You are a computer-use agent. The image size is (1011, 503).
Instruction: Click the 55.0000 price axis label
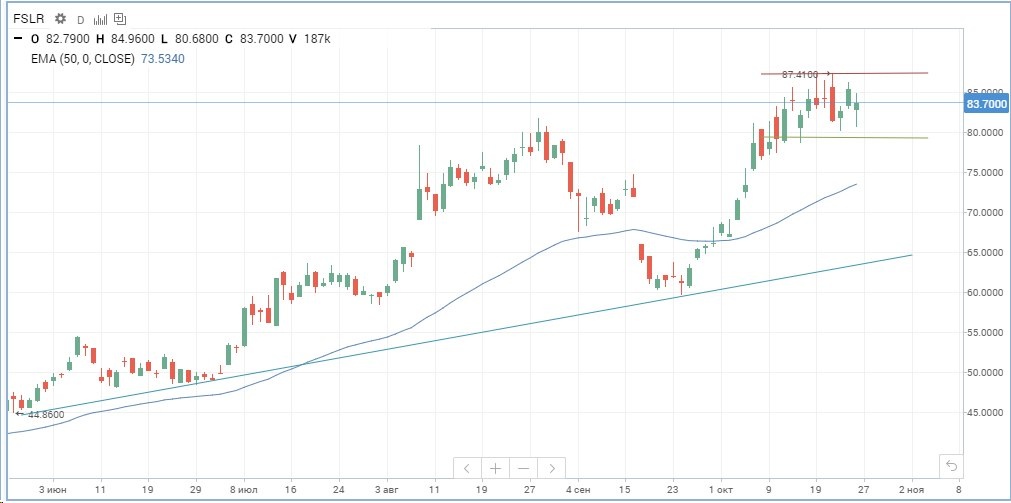985,333
